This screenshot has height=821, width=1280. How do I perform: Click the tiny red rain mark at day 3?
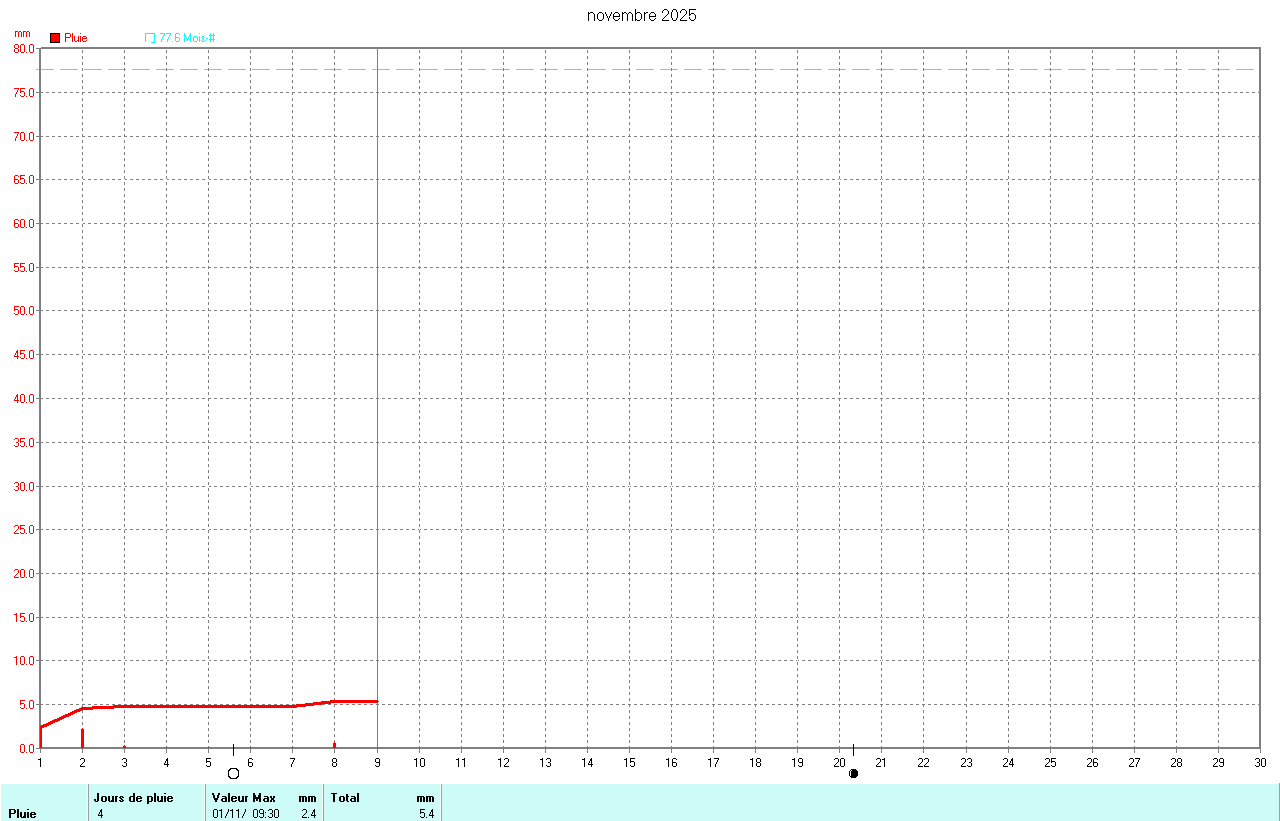tap(124, 747)
